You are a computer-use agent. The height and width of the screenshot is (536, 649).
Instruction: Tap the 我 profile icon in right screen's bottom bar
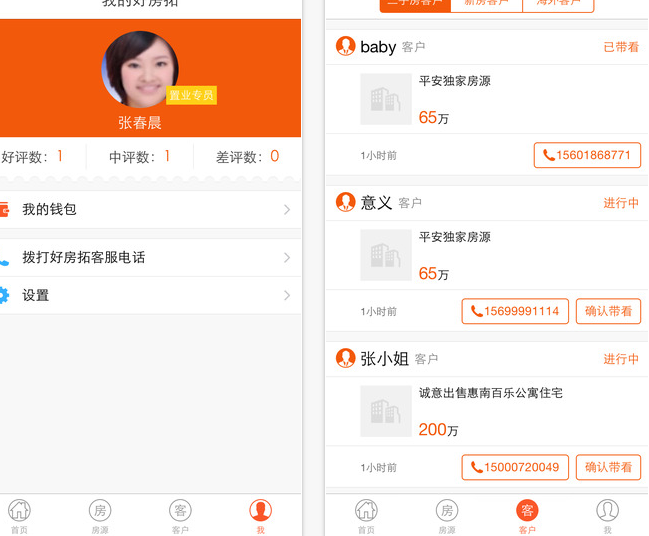coord(607,514)
